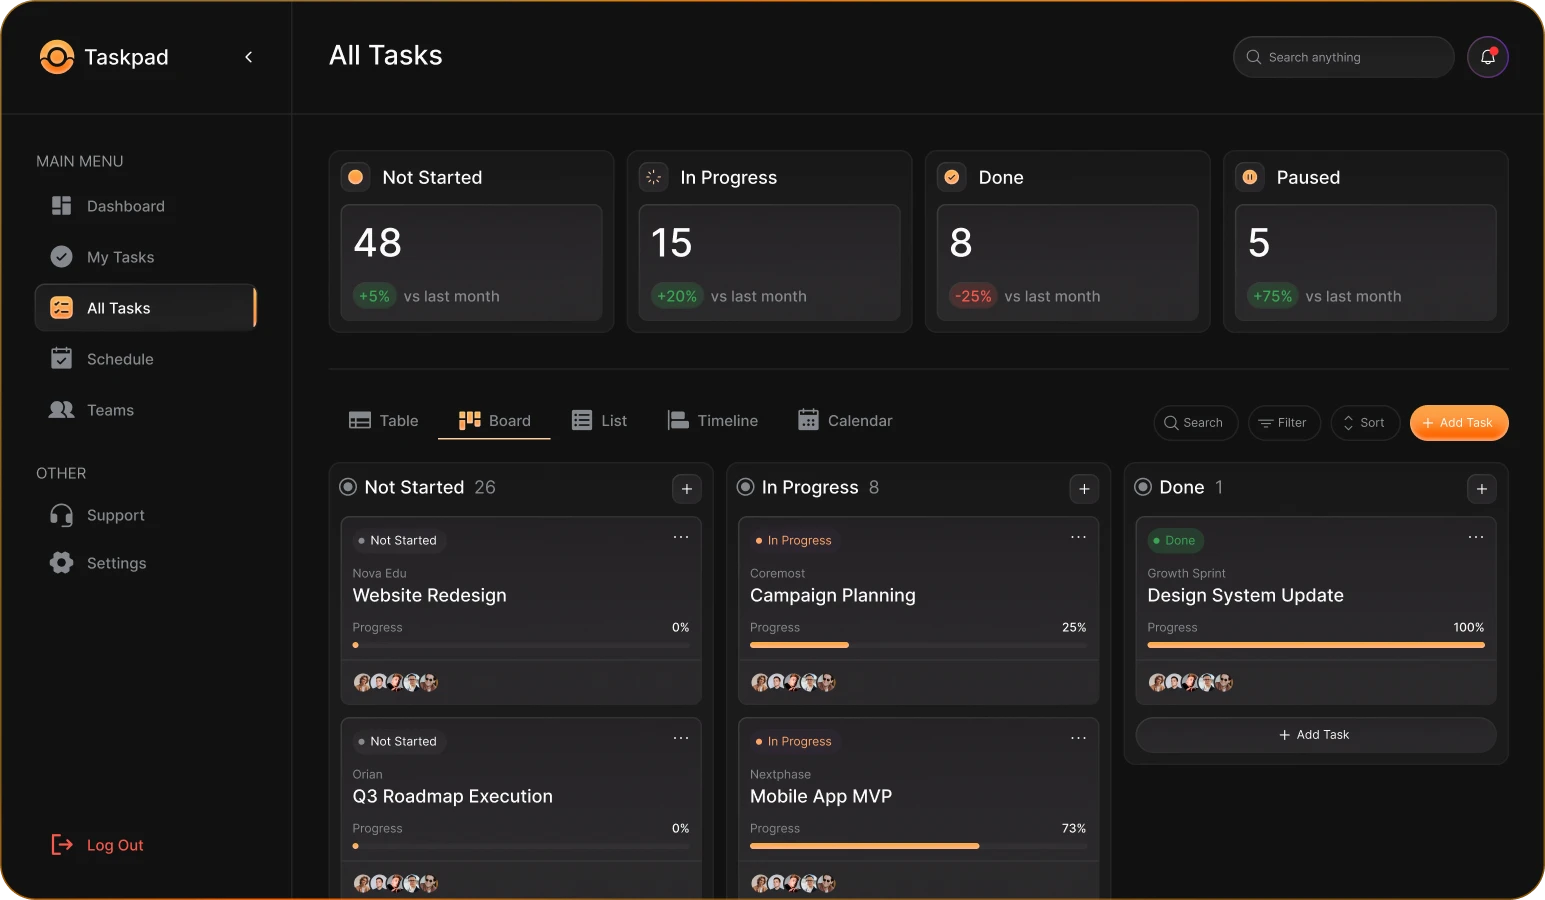Click the Taskpad logo icon
The height and width of the screenshot is (900, 1545).
click(x=56, y=57)
